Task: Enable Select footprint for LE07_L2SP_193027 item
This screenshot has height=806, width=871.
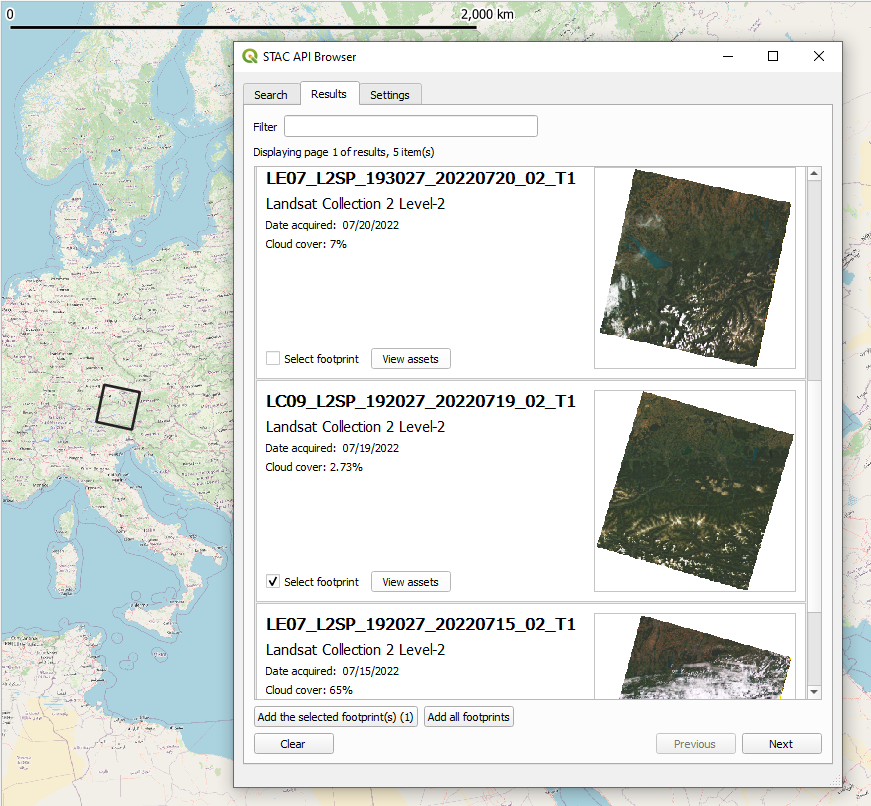Action: (273, 359)
